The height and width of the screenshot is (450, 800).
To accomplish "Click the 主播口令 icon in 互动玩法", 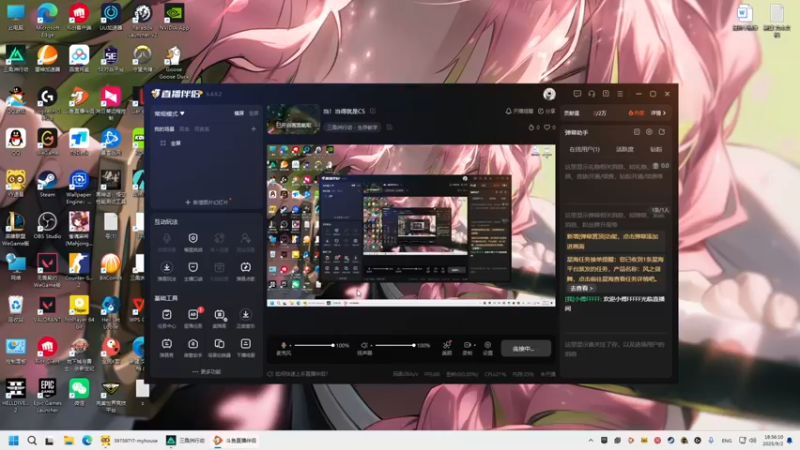I will tap(193, 267).
